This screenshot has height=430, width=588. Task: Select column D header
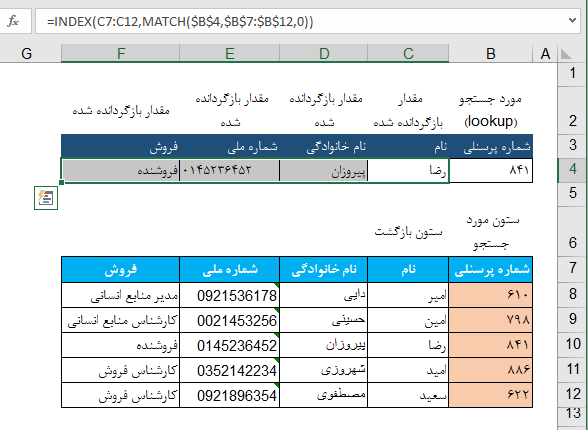[x=324, y=54]
